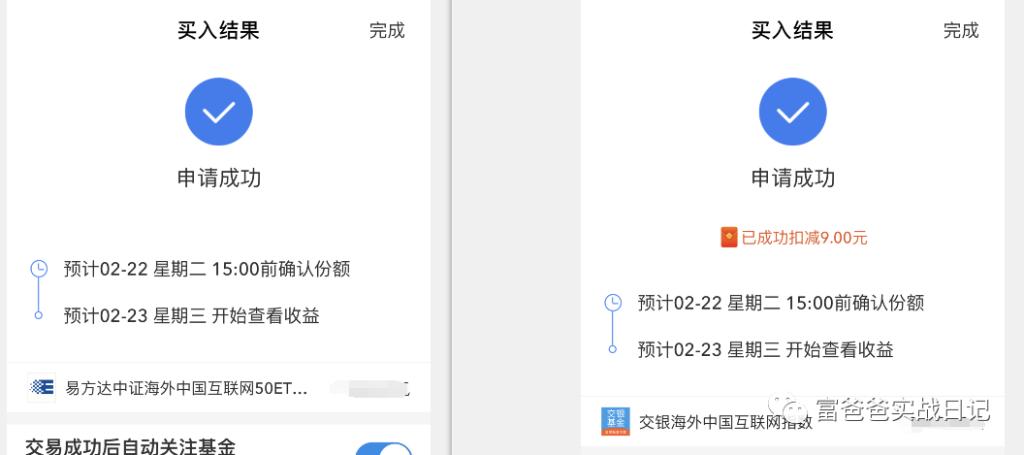Click timeline end dot in 易方达 panel

[39, 316]
